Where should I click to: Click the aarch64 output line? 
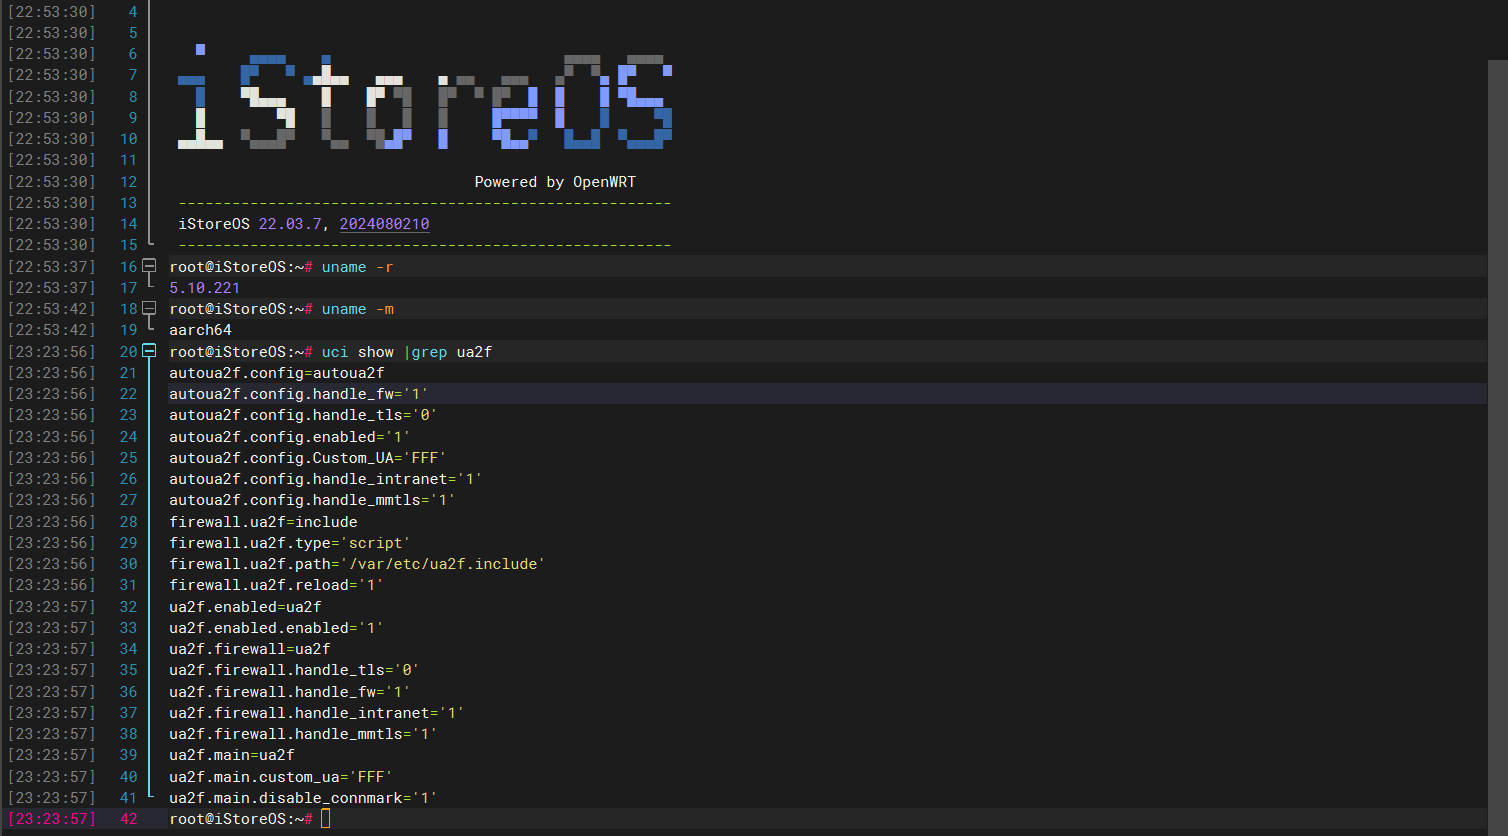(x=200, y=330)
